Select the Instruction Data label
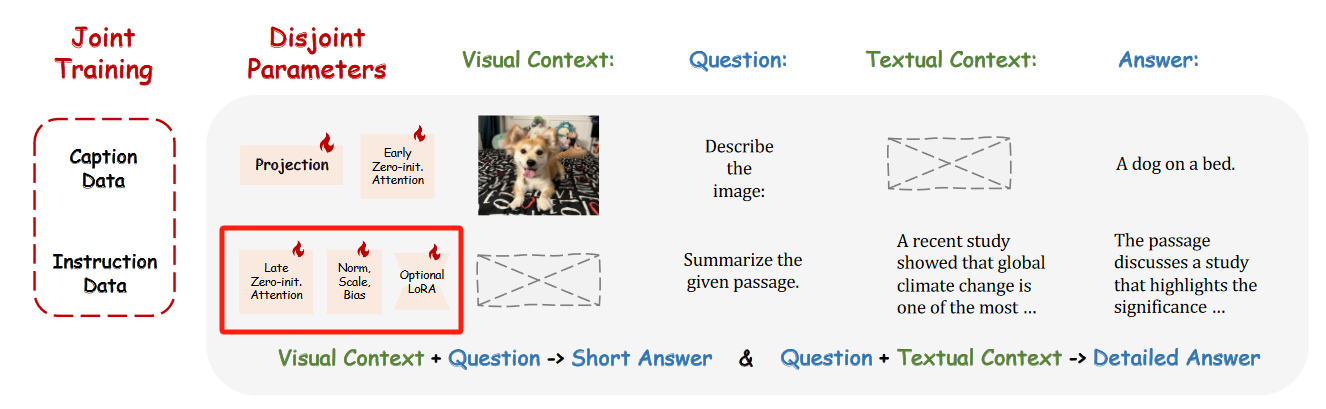Image resolution: width=1326 pixels, height=409 pixels. [x=104, y=273]
